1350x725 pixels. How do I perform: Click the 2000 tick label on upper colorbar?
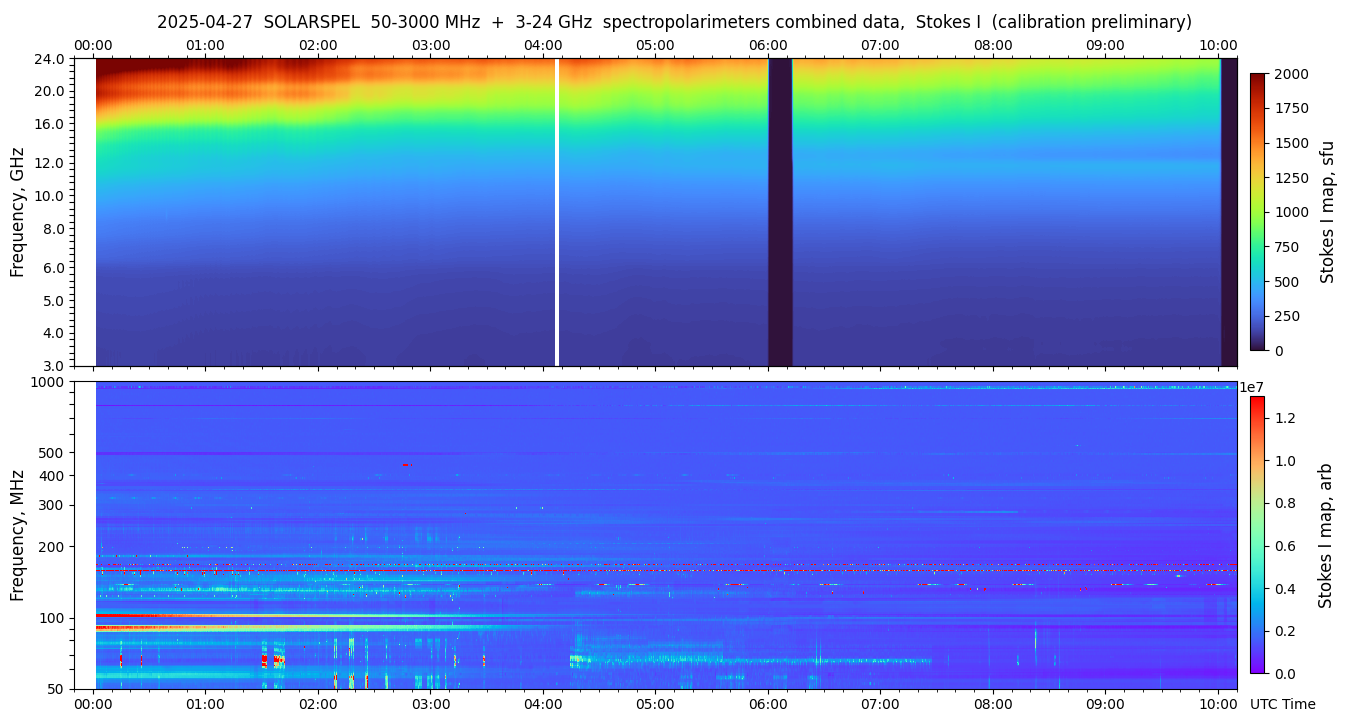[1291, 74]
